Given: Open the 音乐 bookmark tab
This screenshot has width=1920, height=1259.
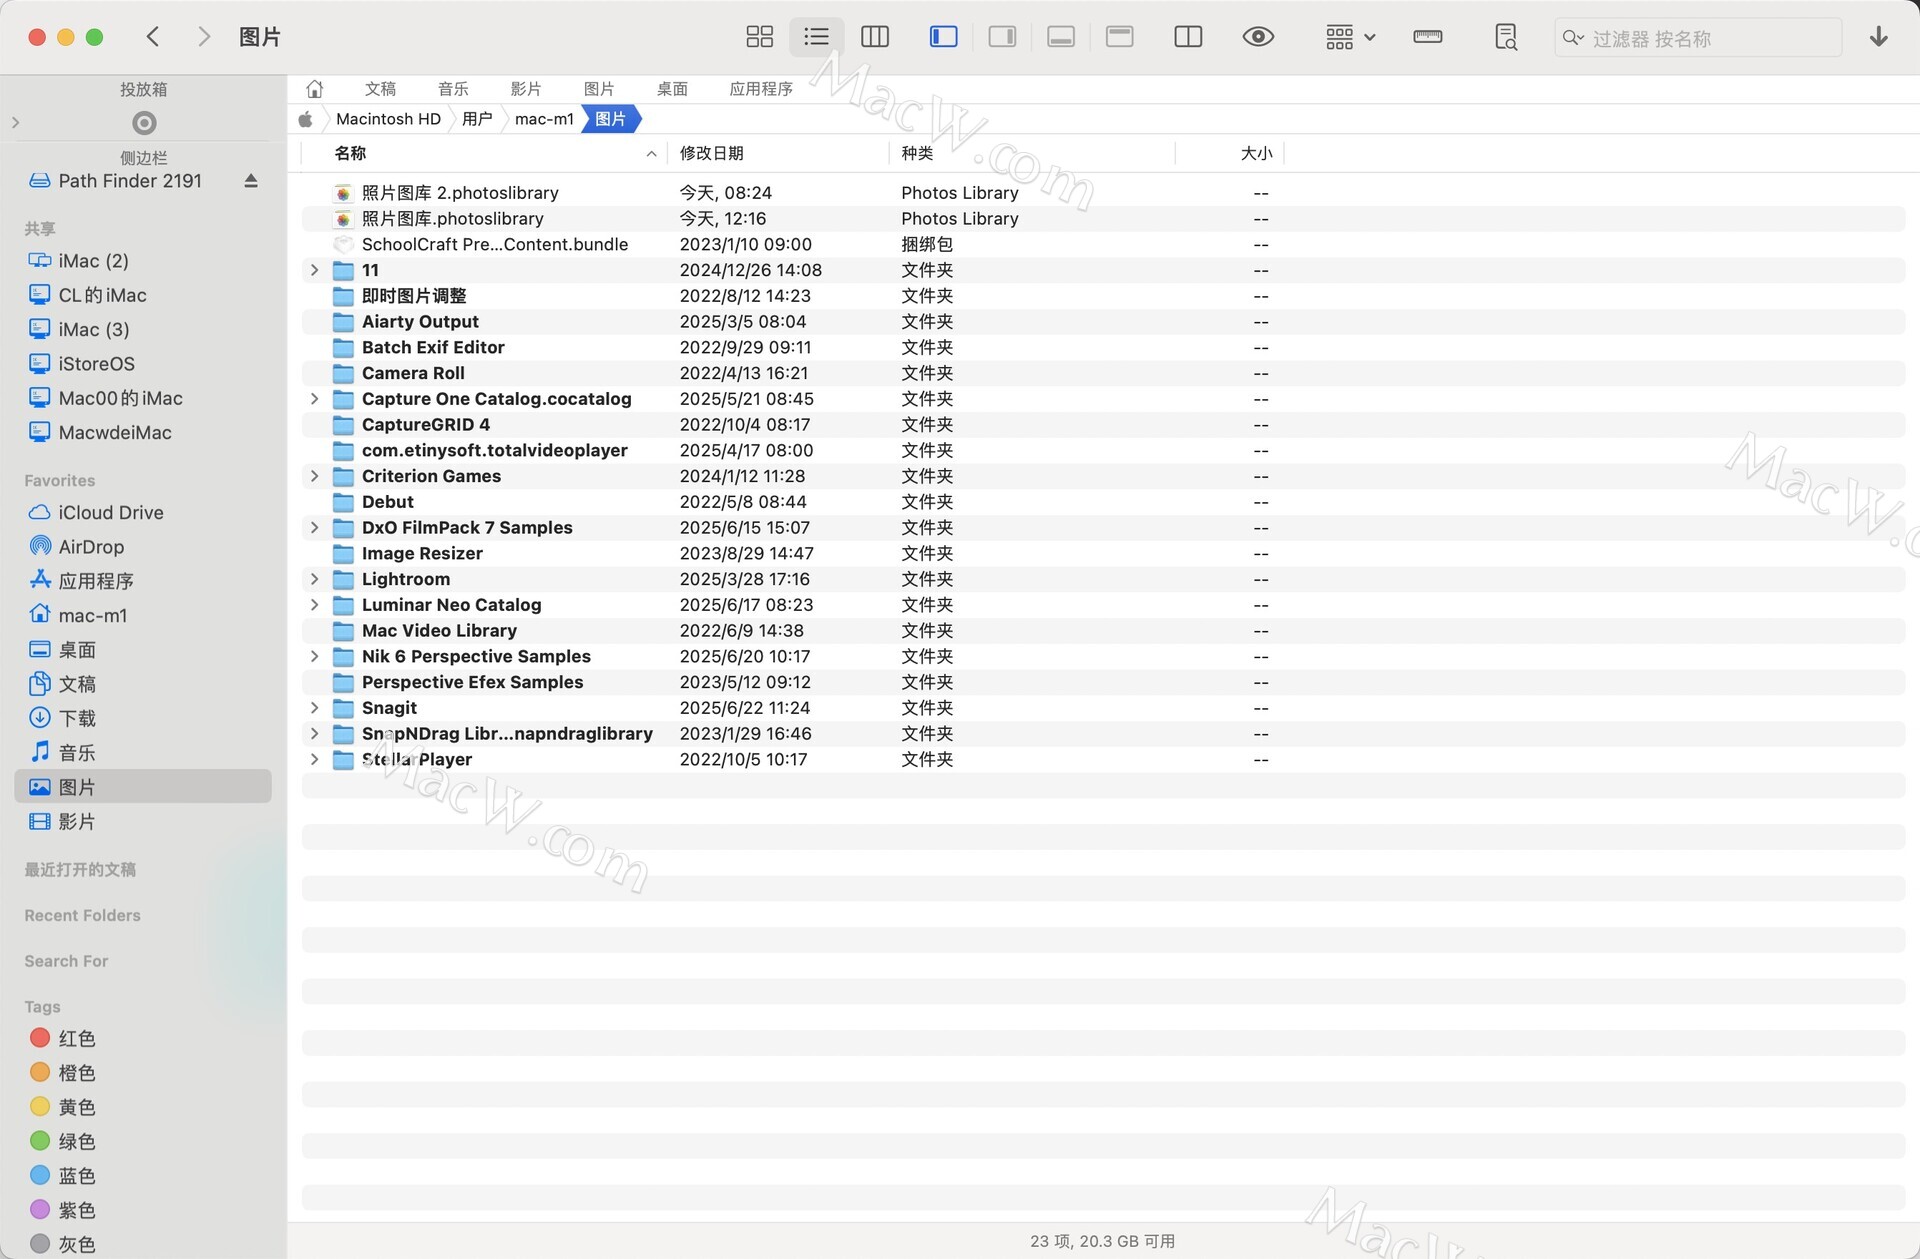Looking at the screenshot, I should coord(453,89).
